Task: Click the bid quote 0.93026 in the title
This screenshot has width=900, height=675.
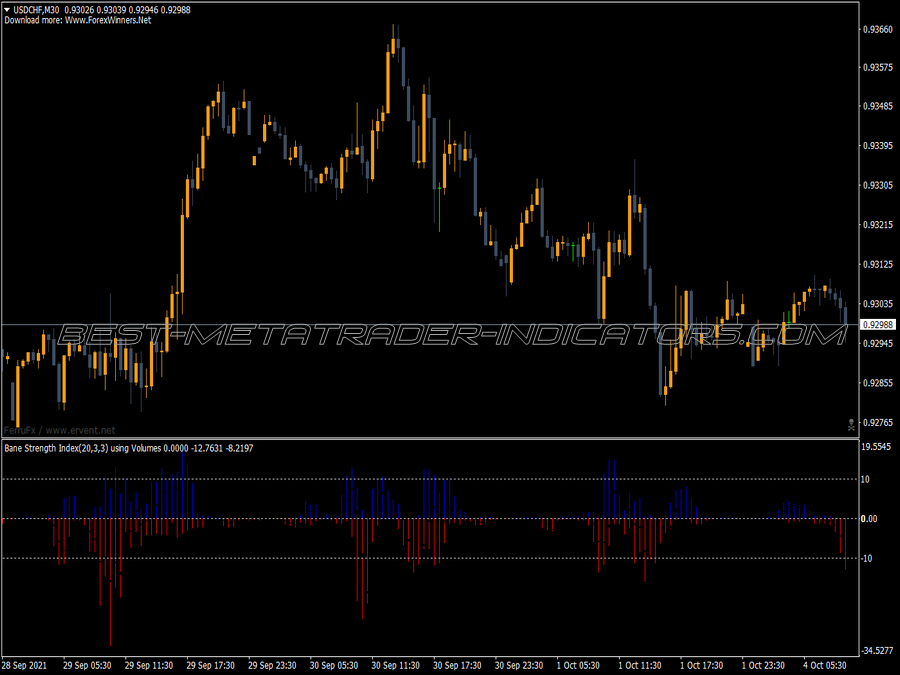Action: coord(78,9)
